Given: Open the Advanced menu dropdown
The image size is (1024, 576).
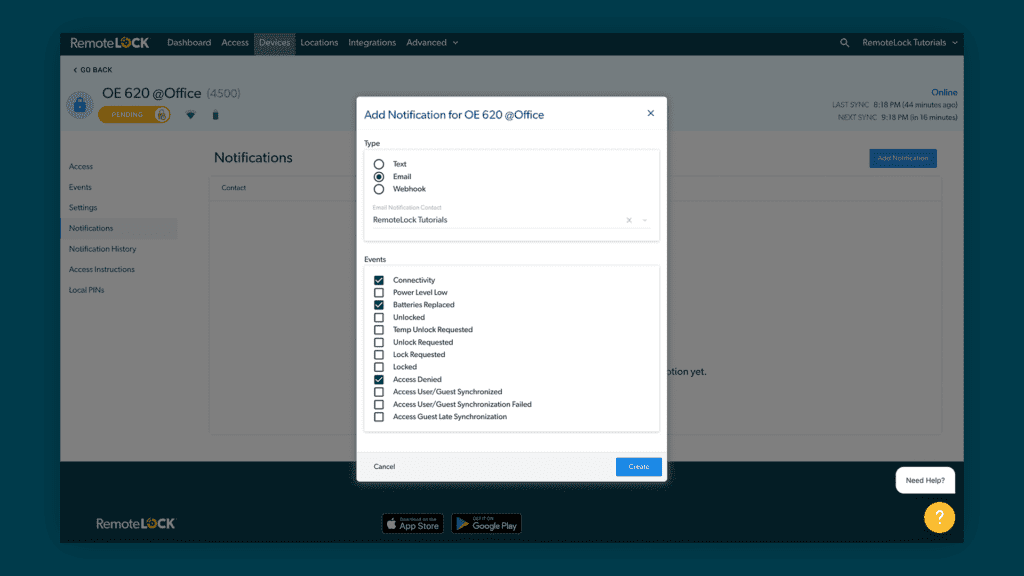Looking at the screenshot, I should [432, 42].
